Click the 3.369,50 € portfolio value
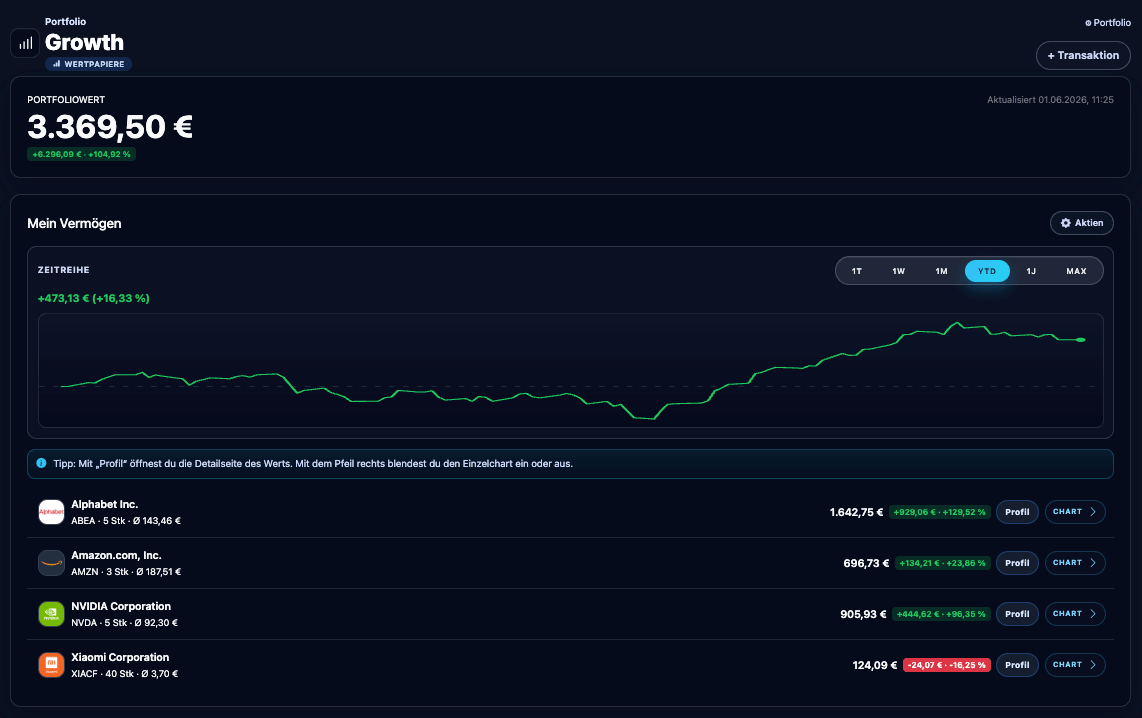 click(x=110, y=127)
